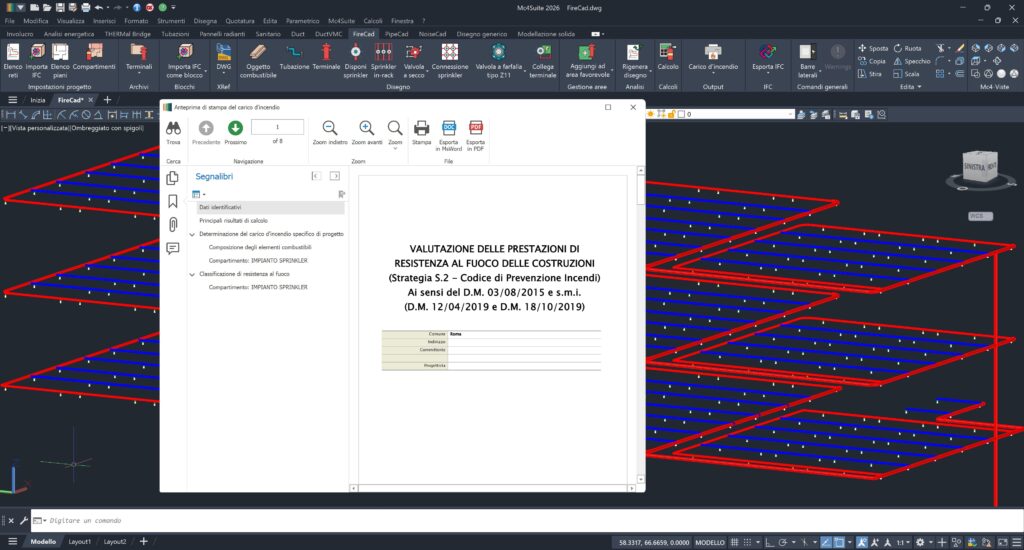This screenshot has width=1024, height=550.
Task: Expand the Edita panel arrow
Action: pyautogui.click(x=920, y=87)
